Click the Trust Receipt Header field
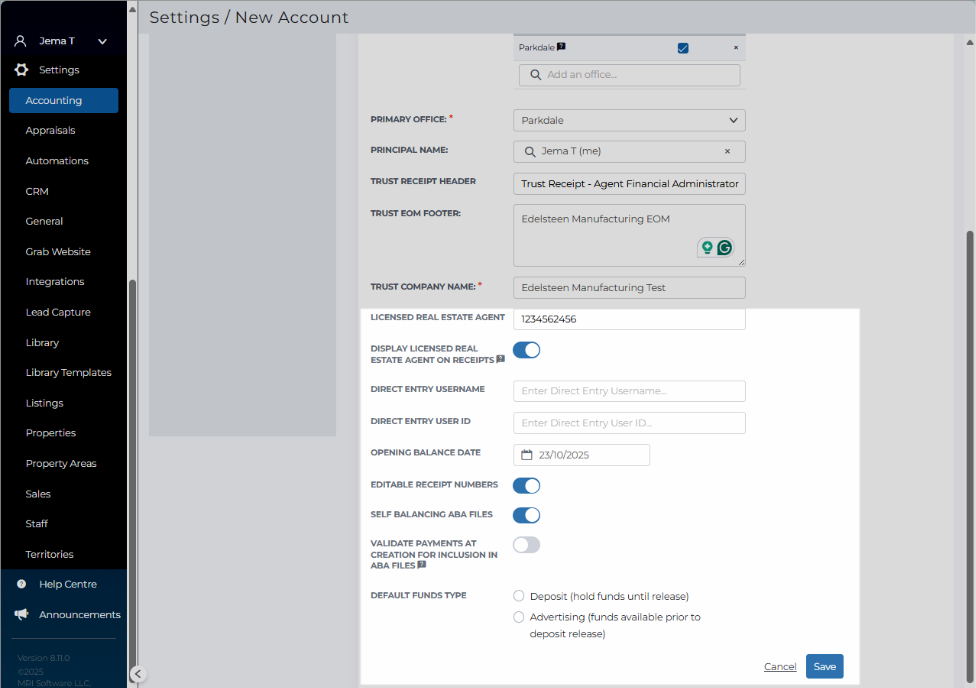This screenshot has width=976, height=688. (629, 184)
